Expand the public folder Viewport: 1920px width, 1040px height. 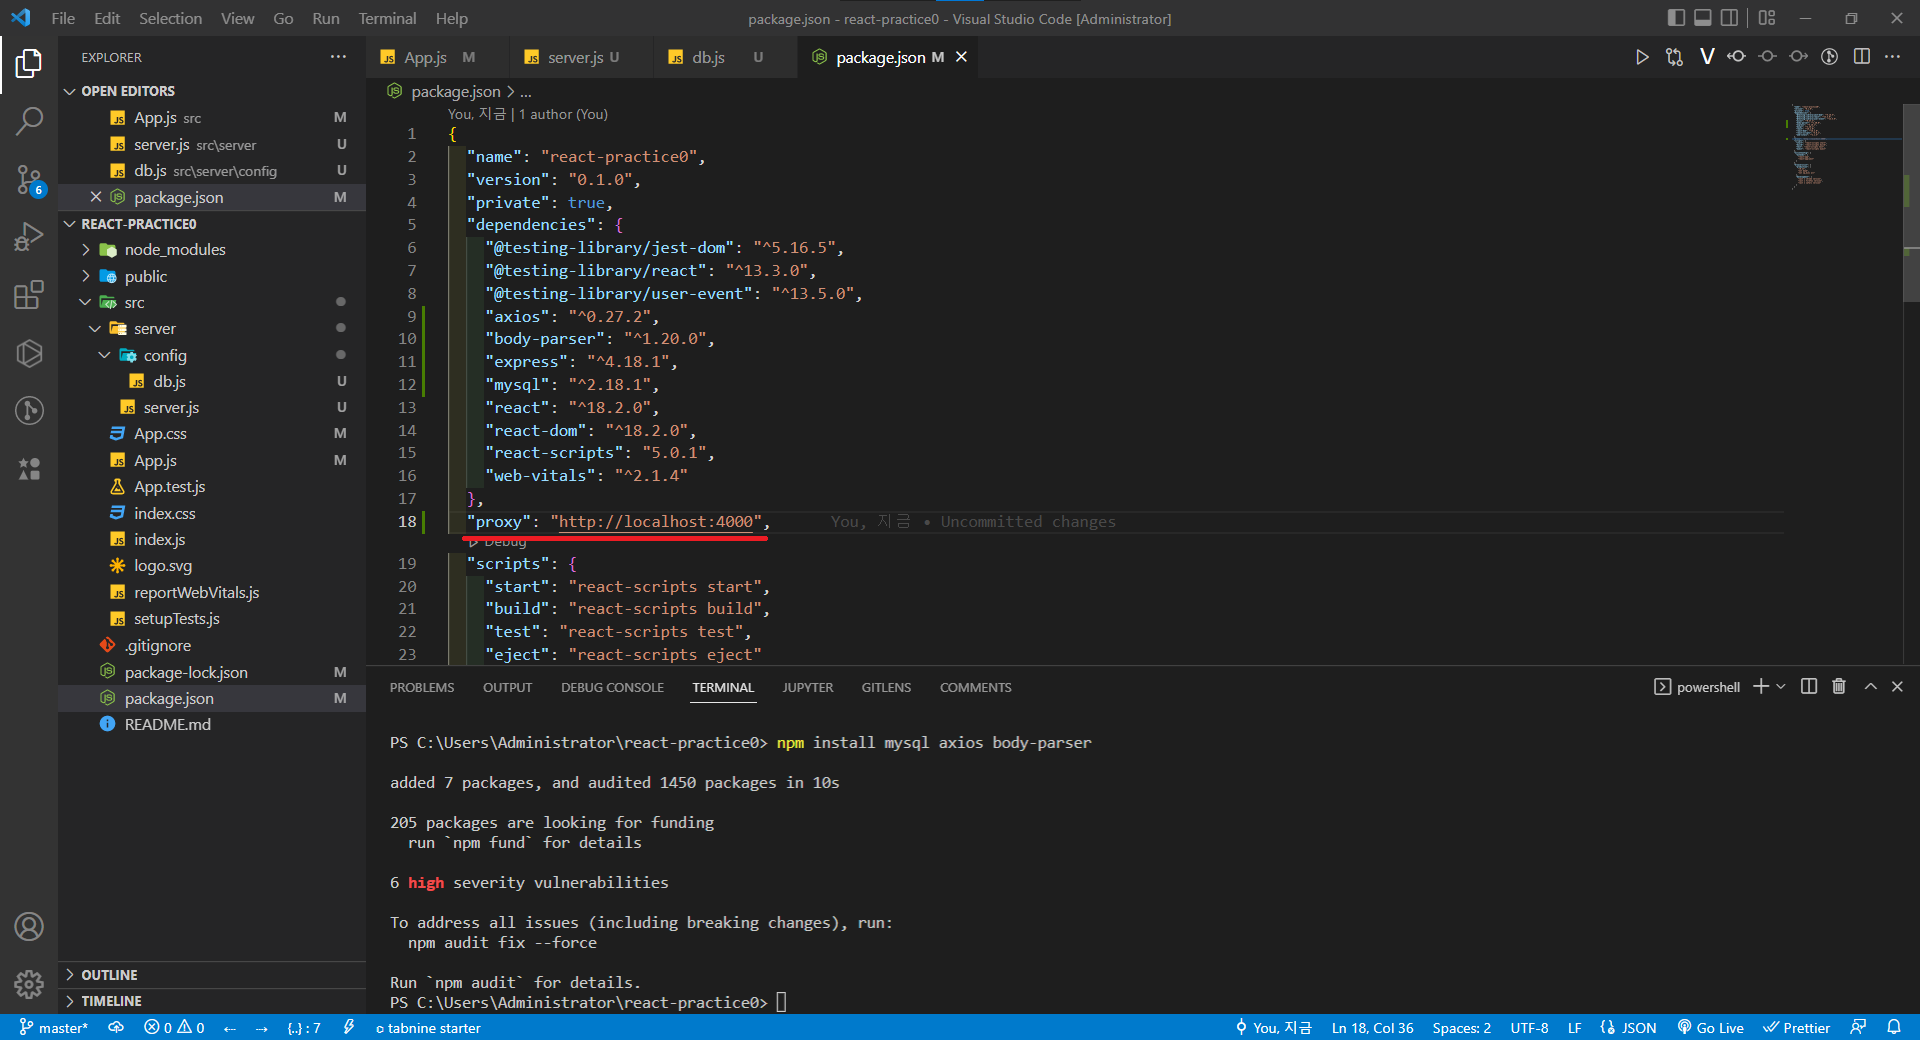pyautogui.click(x=85, y=276)
